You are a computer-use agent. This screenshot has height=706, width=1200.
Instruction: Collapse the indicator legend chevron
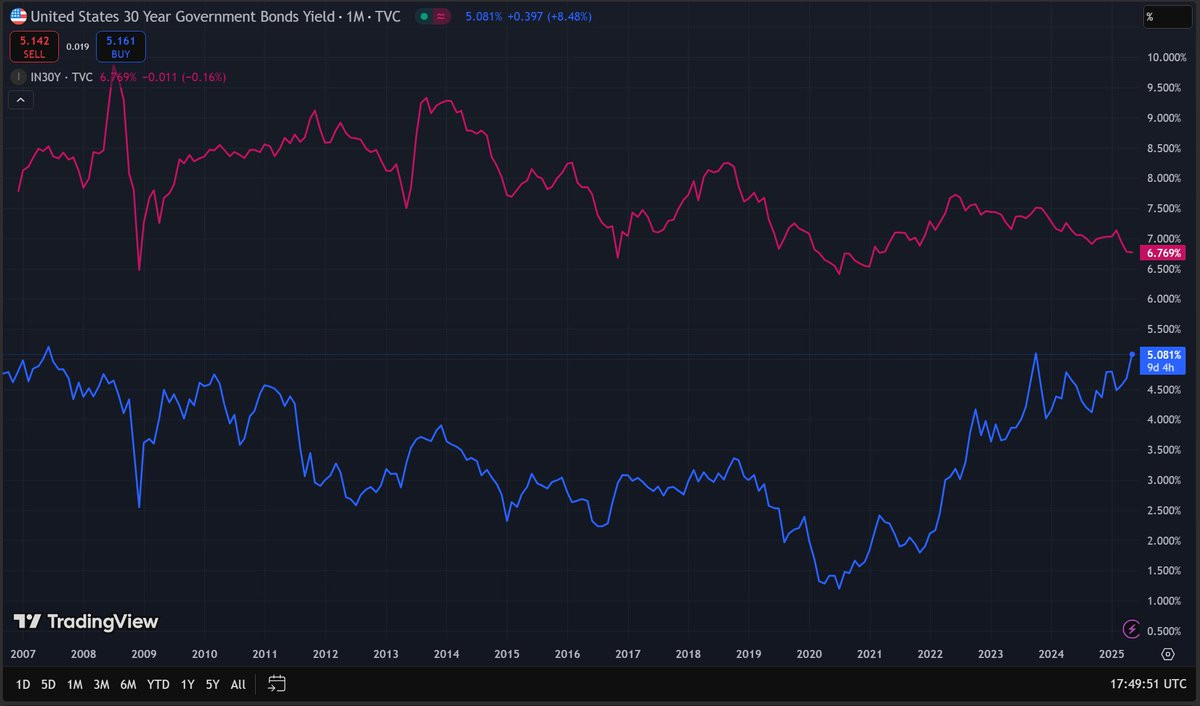tap(20, 100)
